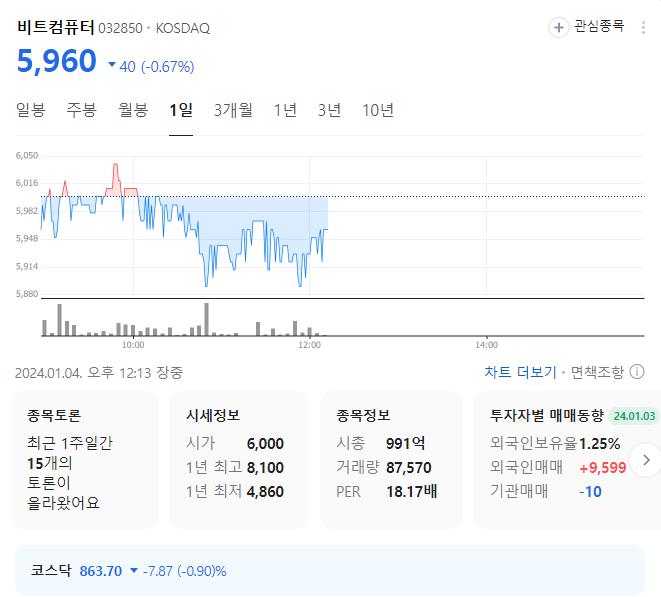
Task: Click the 관심종목 label
Action: 599,27
